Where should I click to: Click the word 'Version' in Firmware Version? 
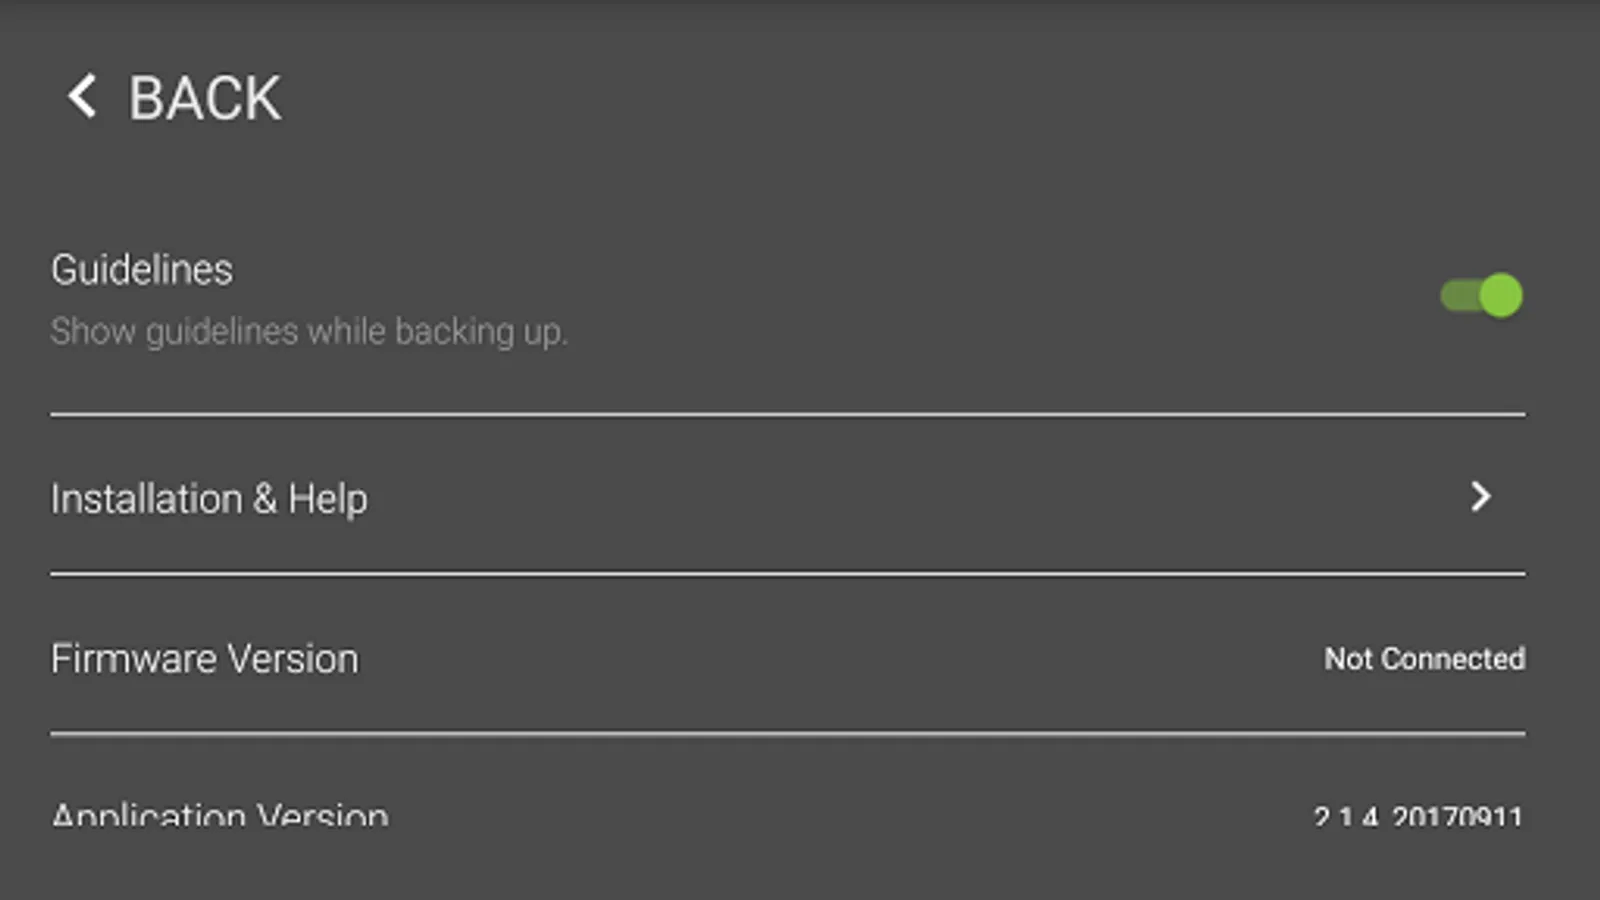point(293,659)
